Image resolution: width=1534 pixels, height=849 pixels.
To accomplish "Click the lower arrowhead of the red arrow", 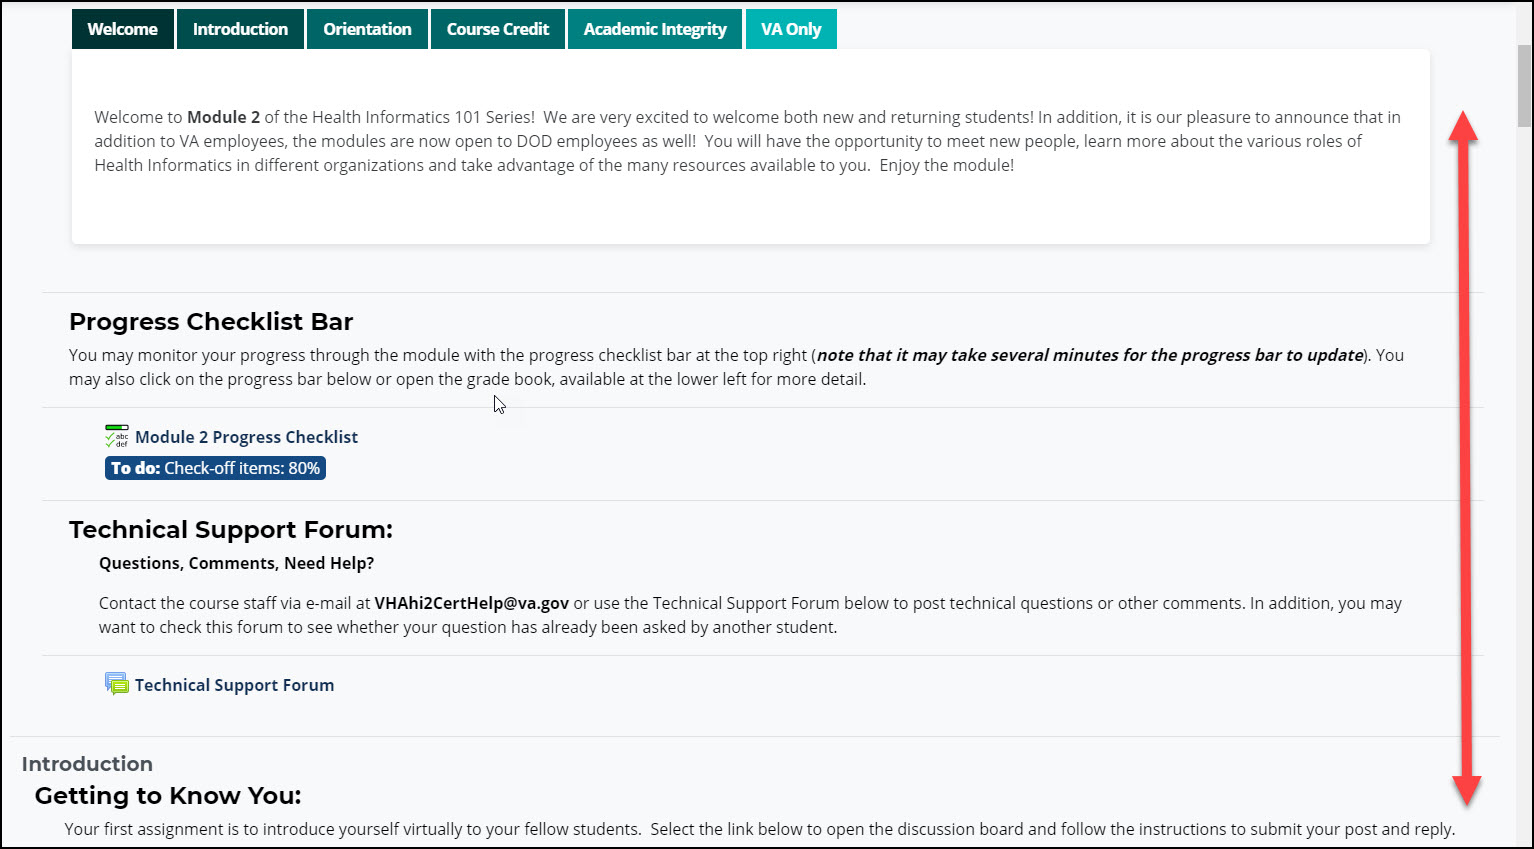I will click(x=1466, y=789).
